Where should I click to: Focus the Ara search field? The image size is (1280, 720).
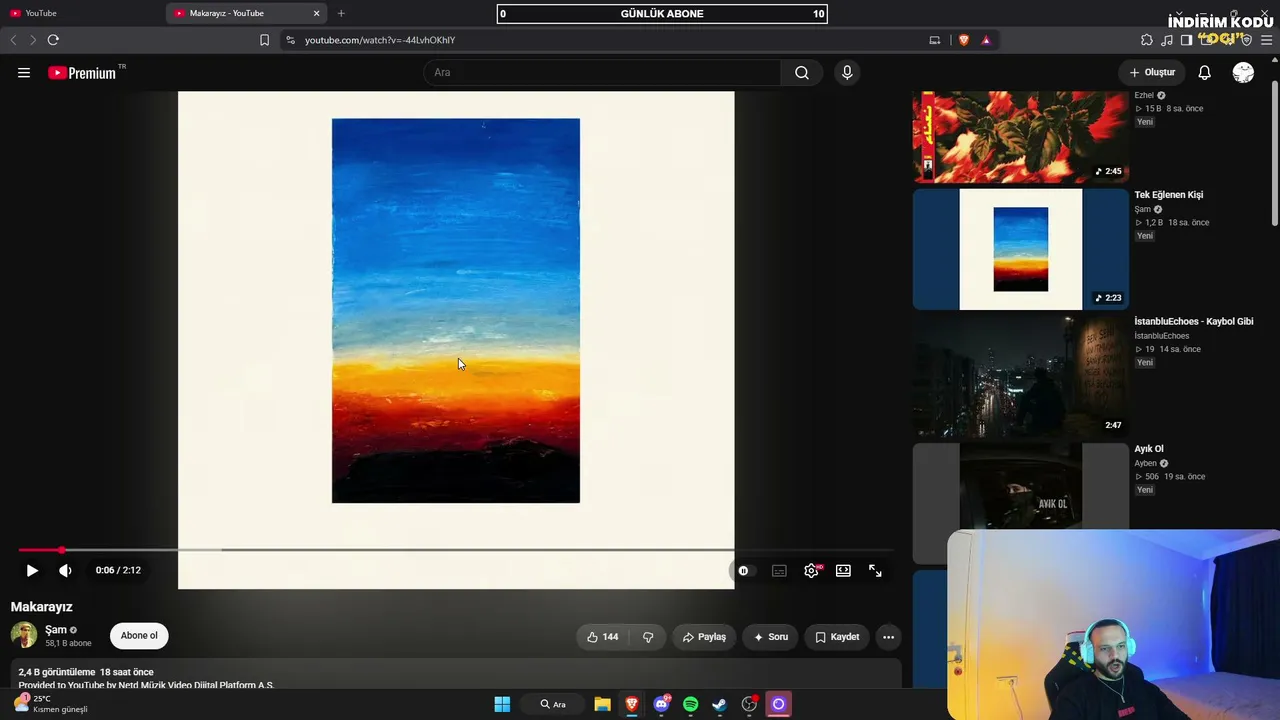(x=602, y=73)
